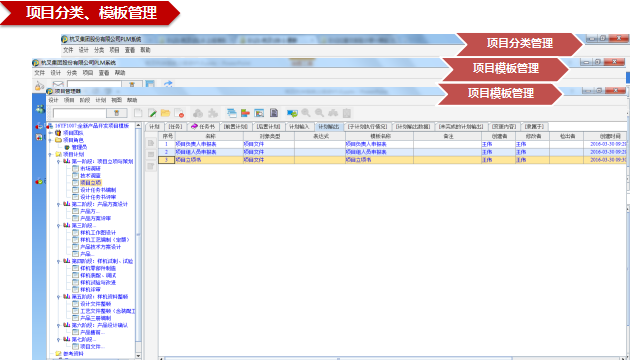Collapse the 第五阶段 phase node
The height and width of the screenshot is (360, 632).
click(58, 297)
